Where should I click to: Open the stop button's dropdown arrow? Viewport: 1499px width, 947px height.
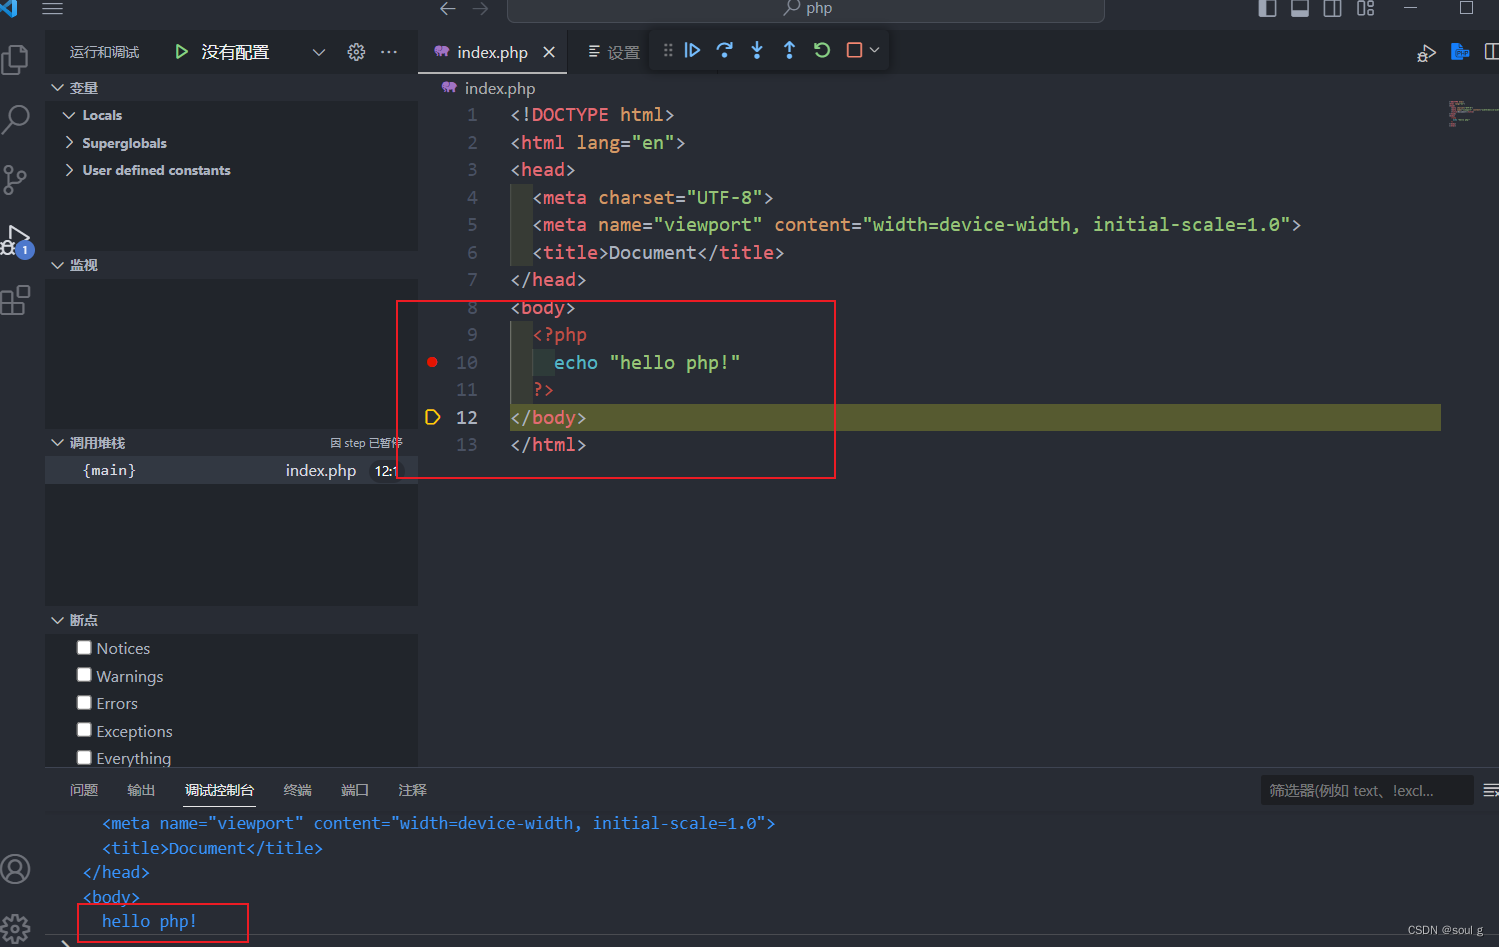(x=875, y=50)
